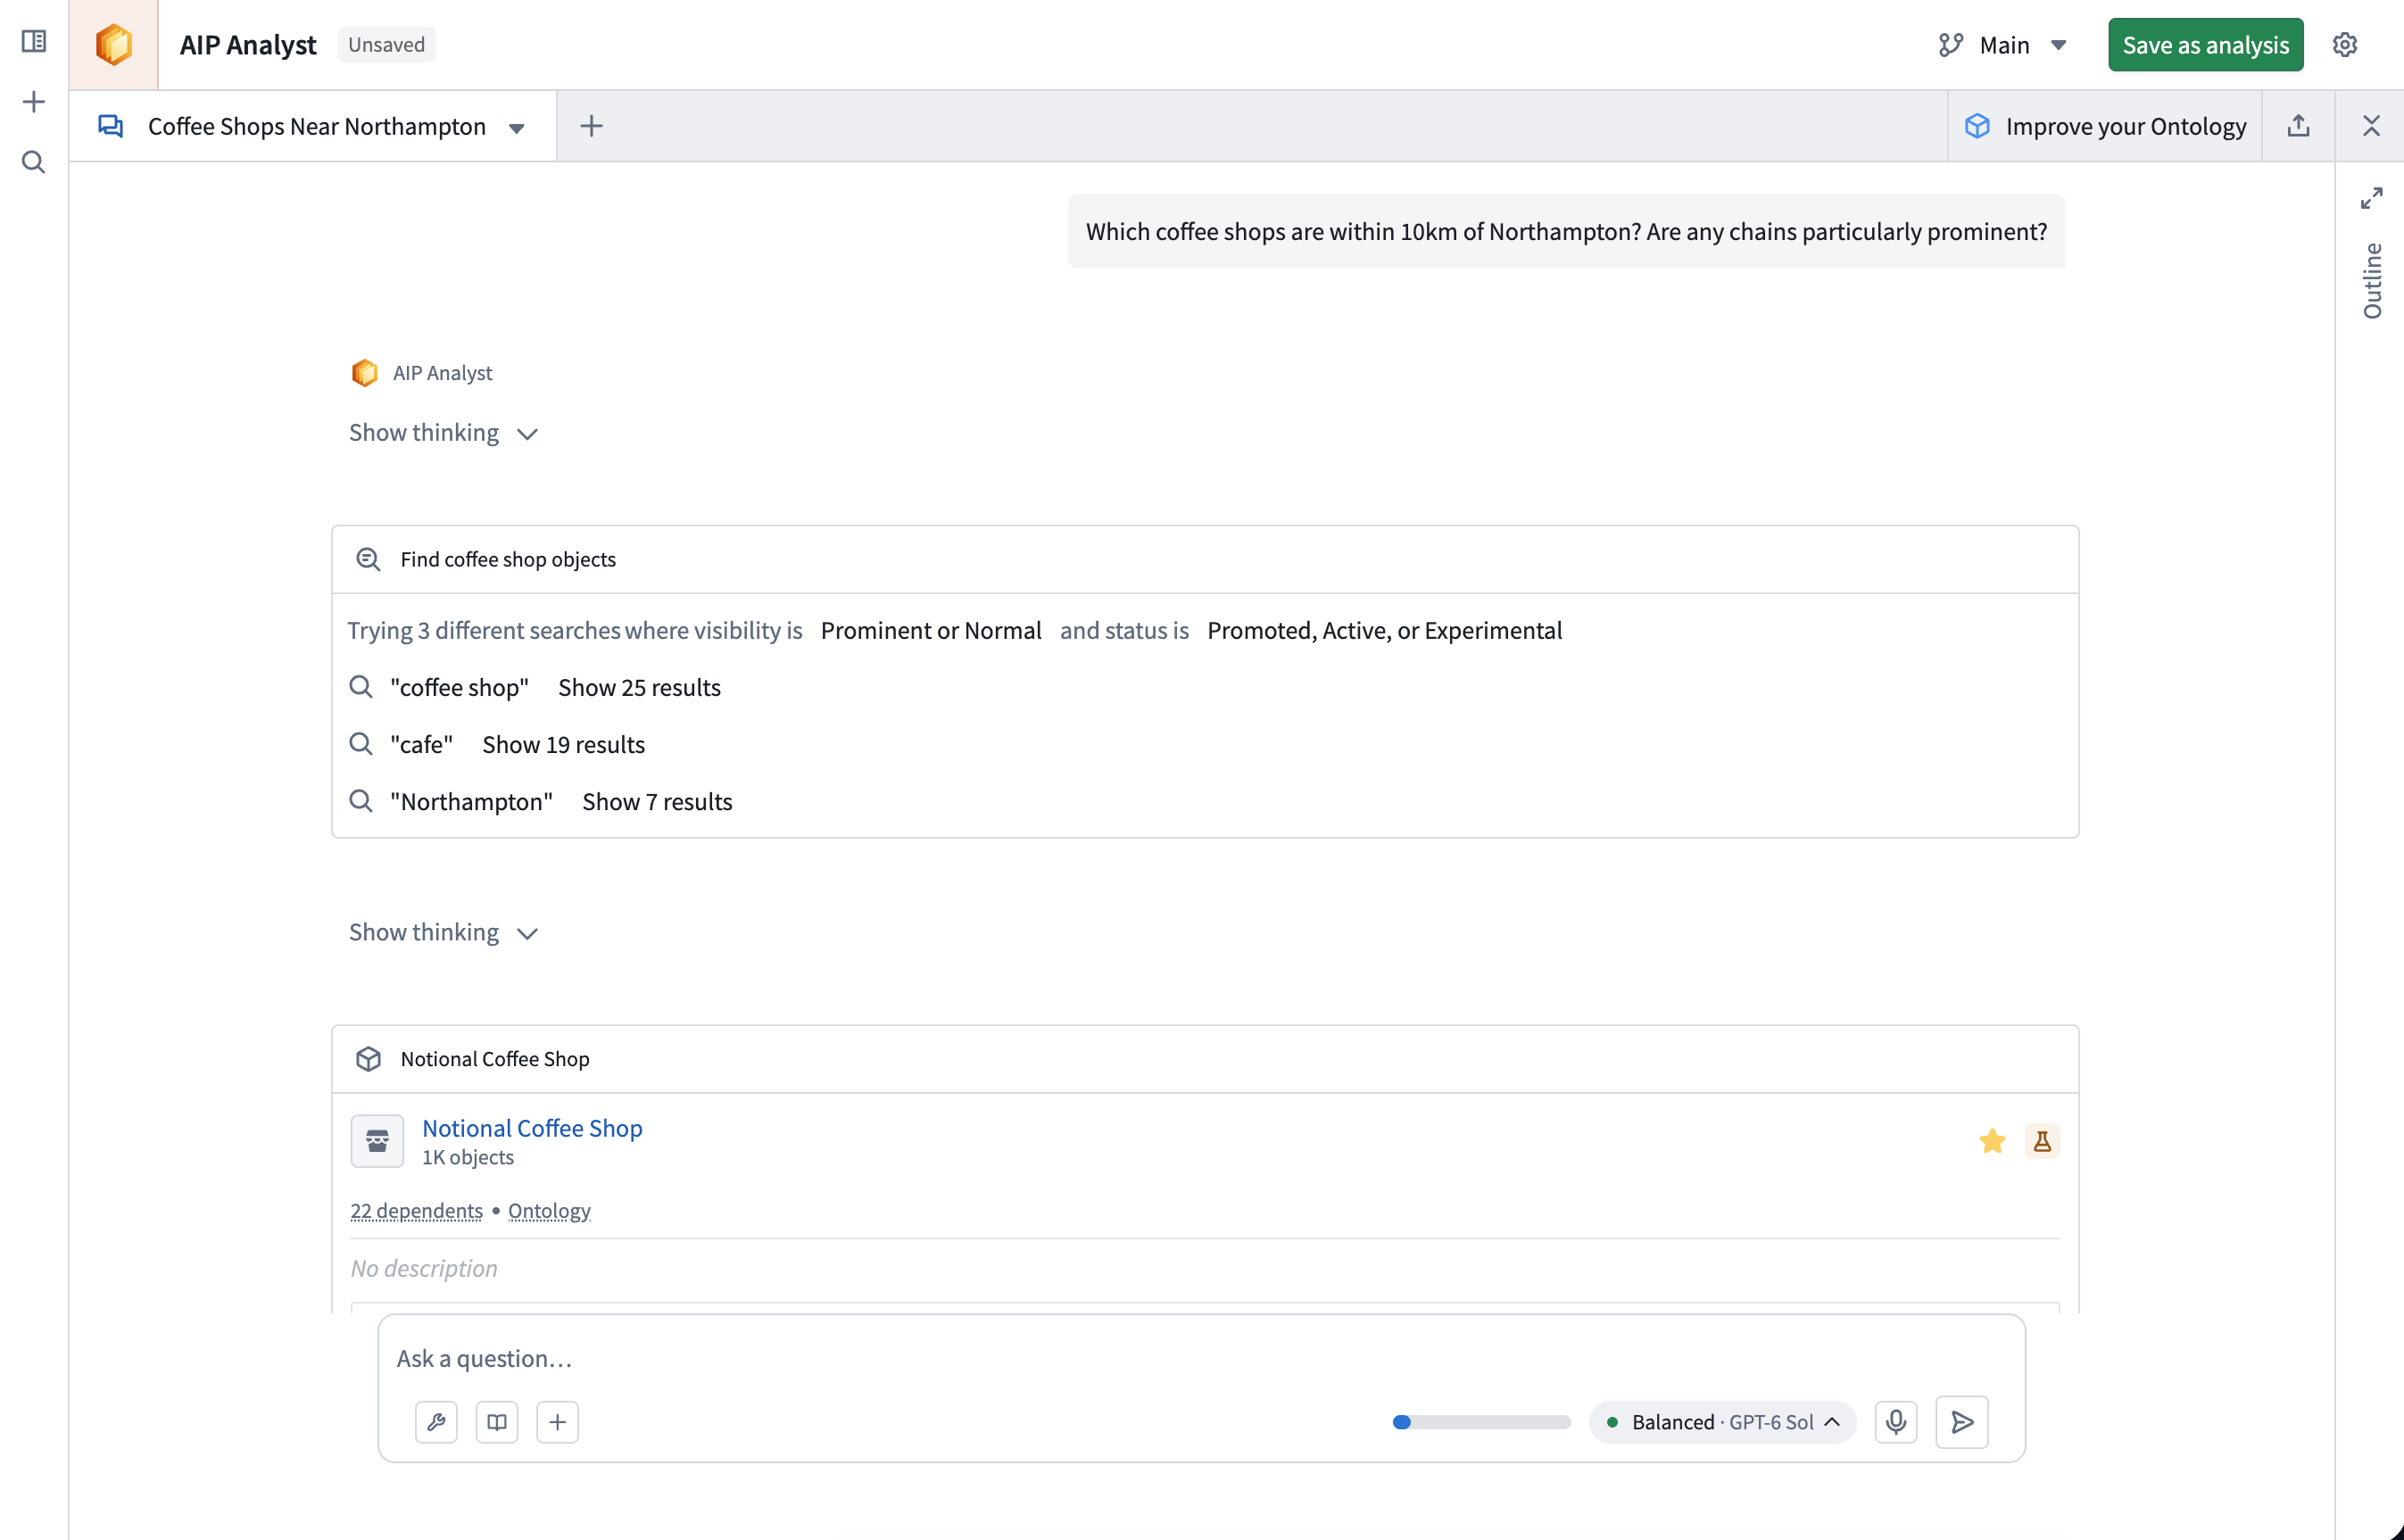
Task: Show 7 results for Northampton search
Action: click(657, 801)
